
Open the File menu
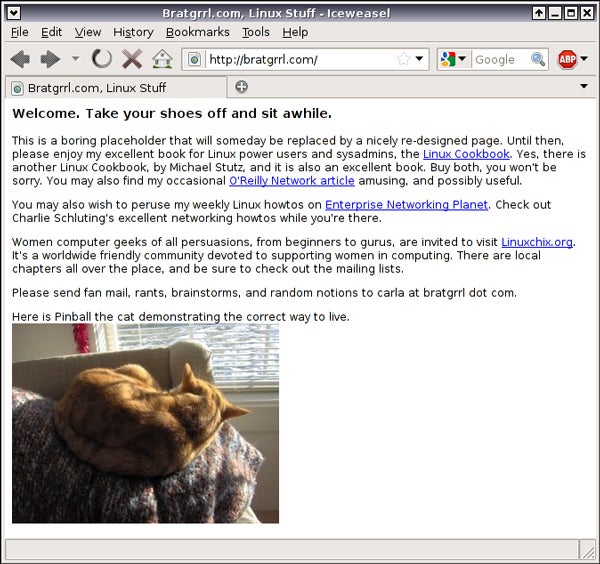click(x=20, y=32)
